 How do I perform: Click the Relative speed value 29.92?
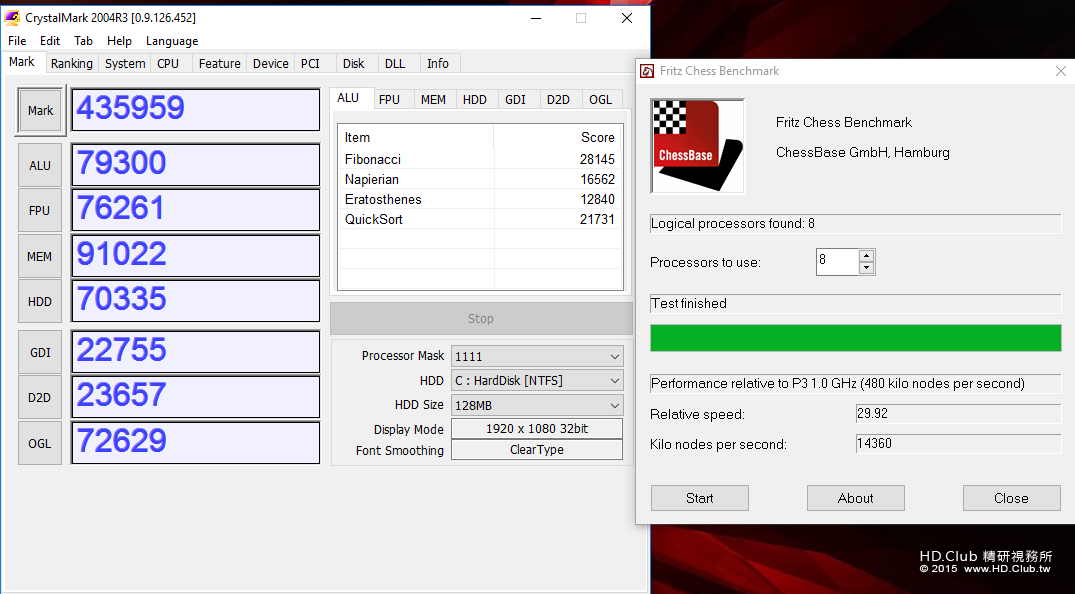pos(958,414)
